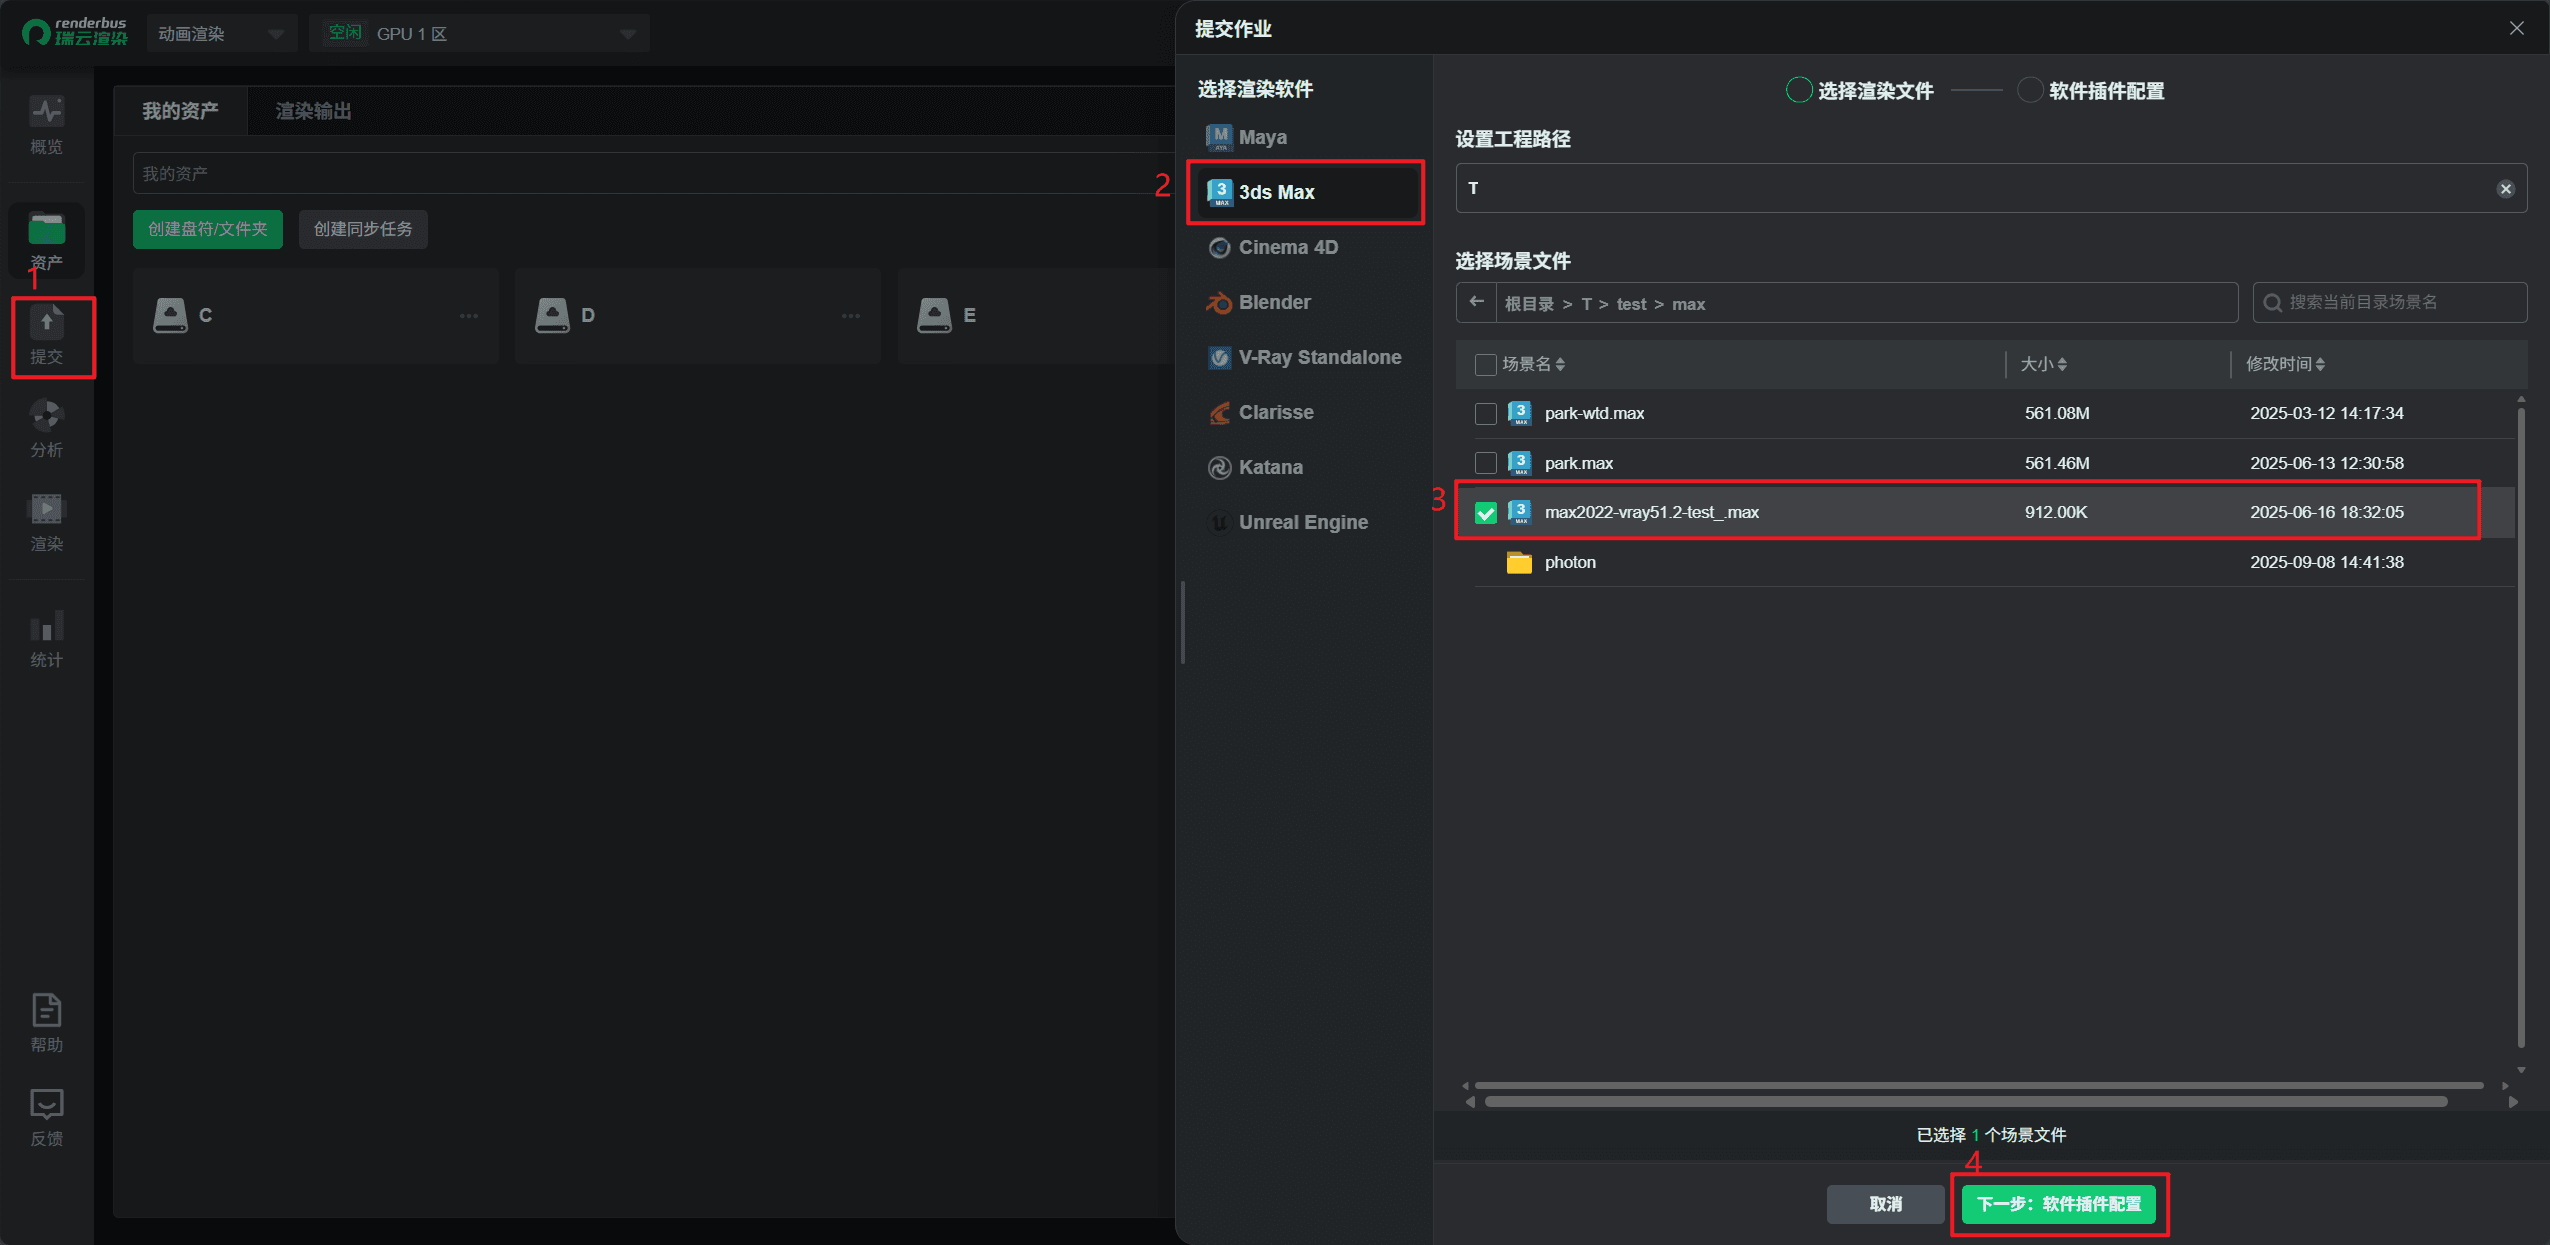Open the 分析 analysis sidebar icon
The image size is (2550, 1245).
(x=46, y=429)
